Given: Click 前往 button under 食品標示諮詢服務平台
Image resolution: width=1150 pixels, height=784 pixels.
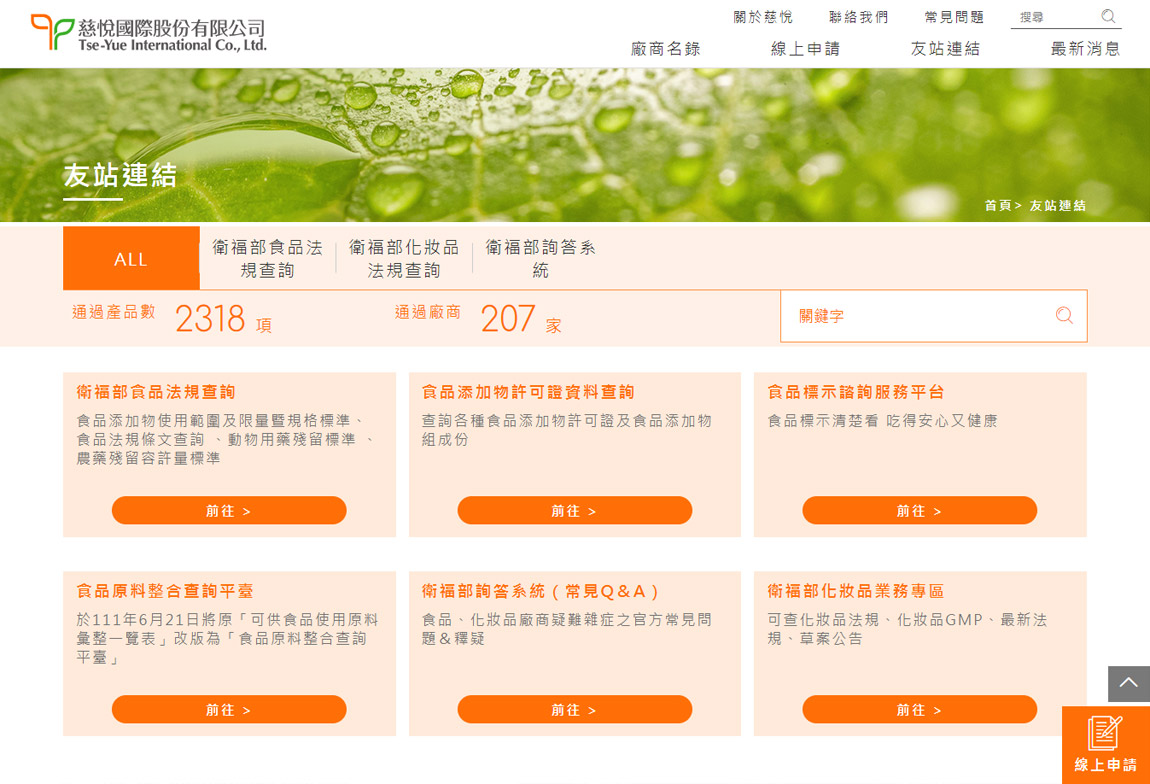Looking at the screenshot, I should tap(919, 510).
